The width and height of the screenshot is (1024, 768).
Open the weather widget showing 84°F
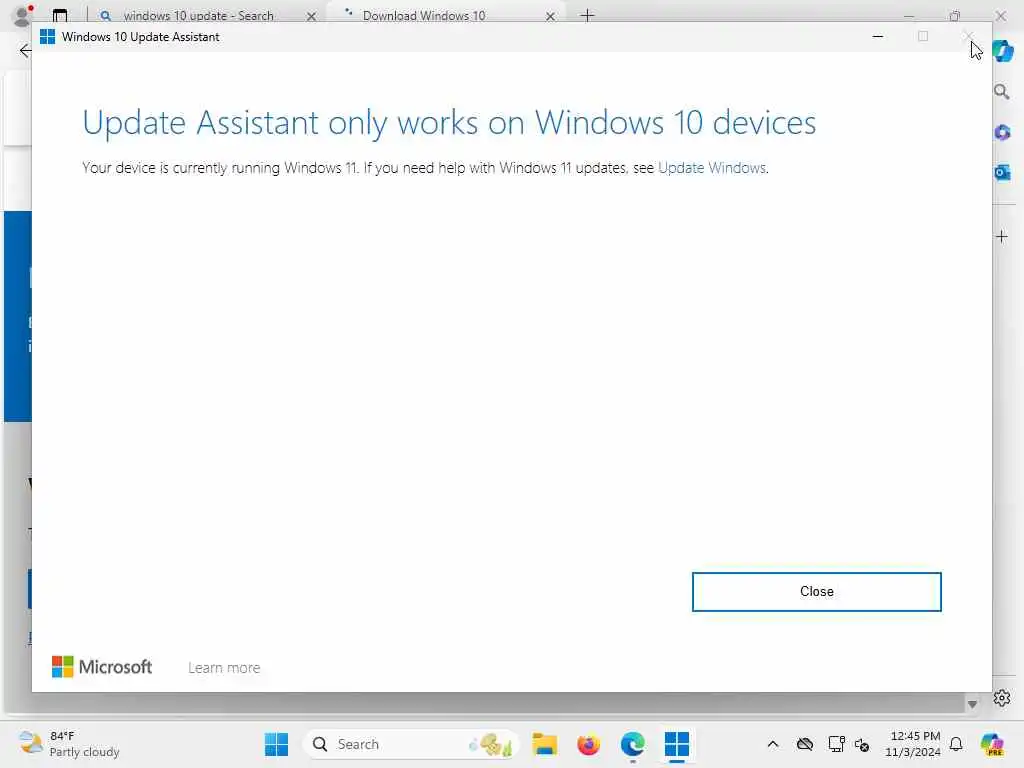69,744
